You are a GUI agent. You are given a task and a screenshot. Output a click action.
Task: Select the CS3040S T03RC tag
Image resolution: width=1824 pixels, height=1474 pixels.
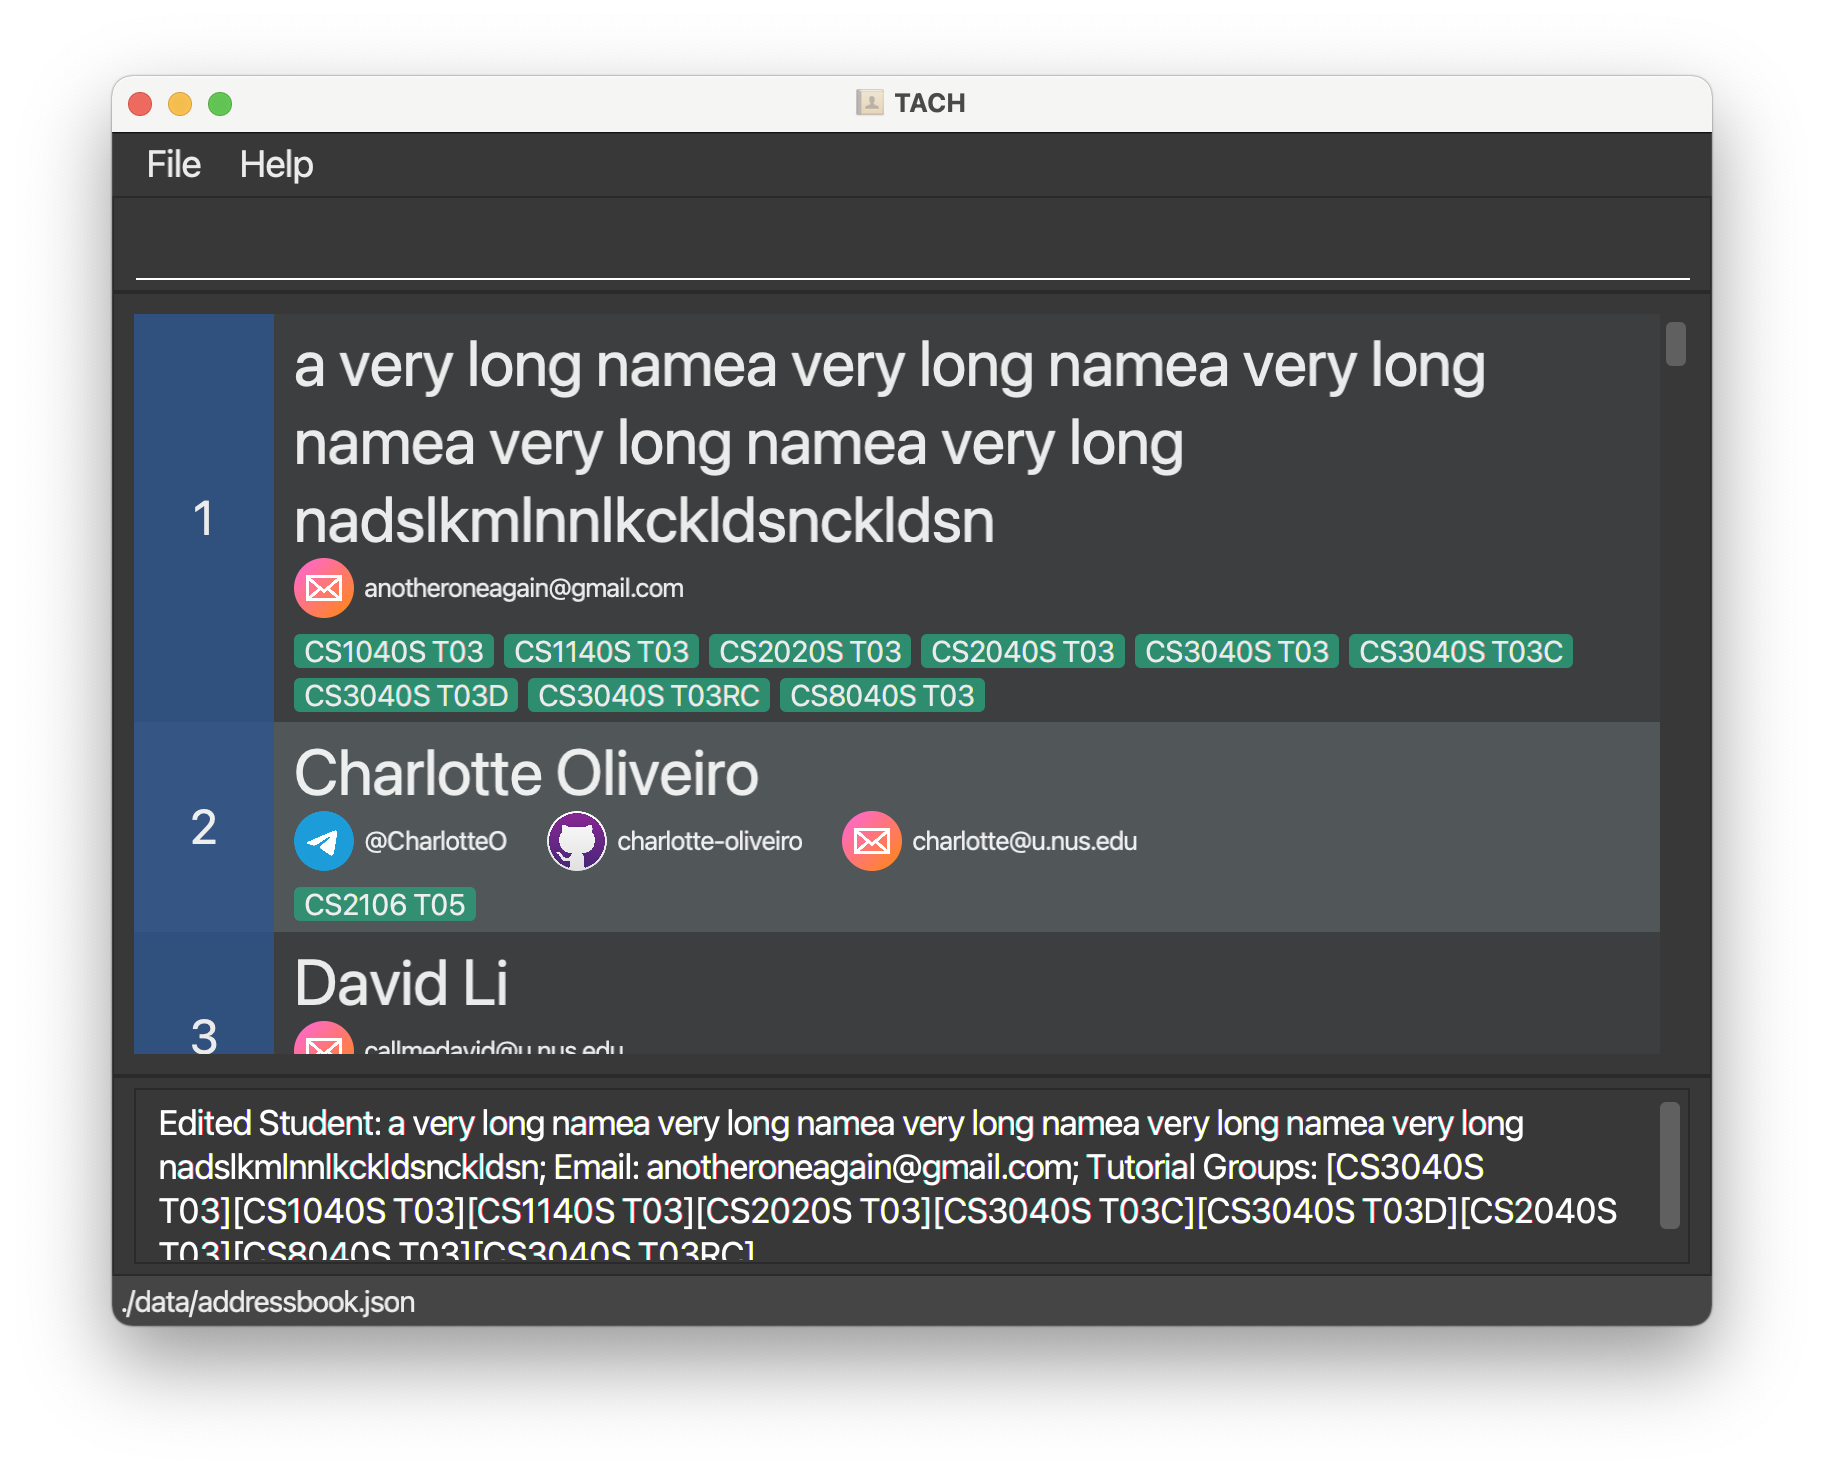pos(649,696)
